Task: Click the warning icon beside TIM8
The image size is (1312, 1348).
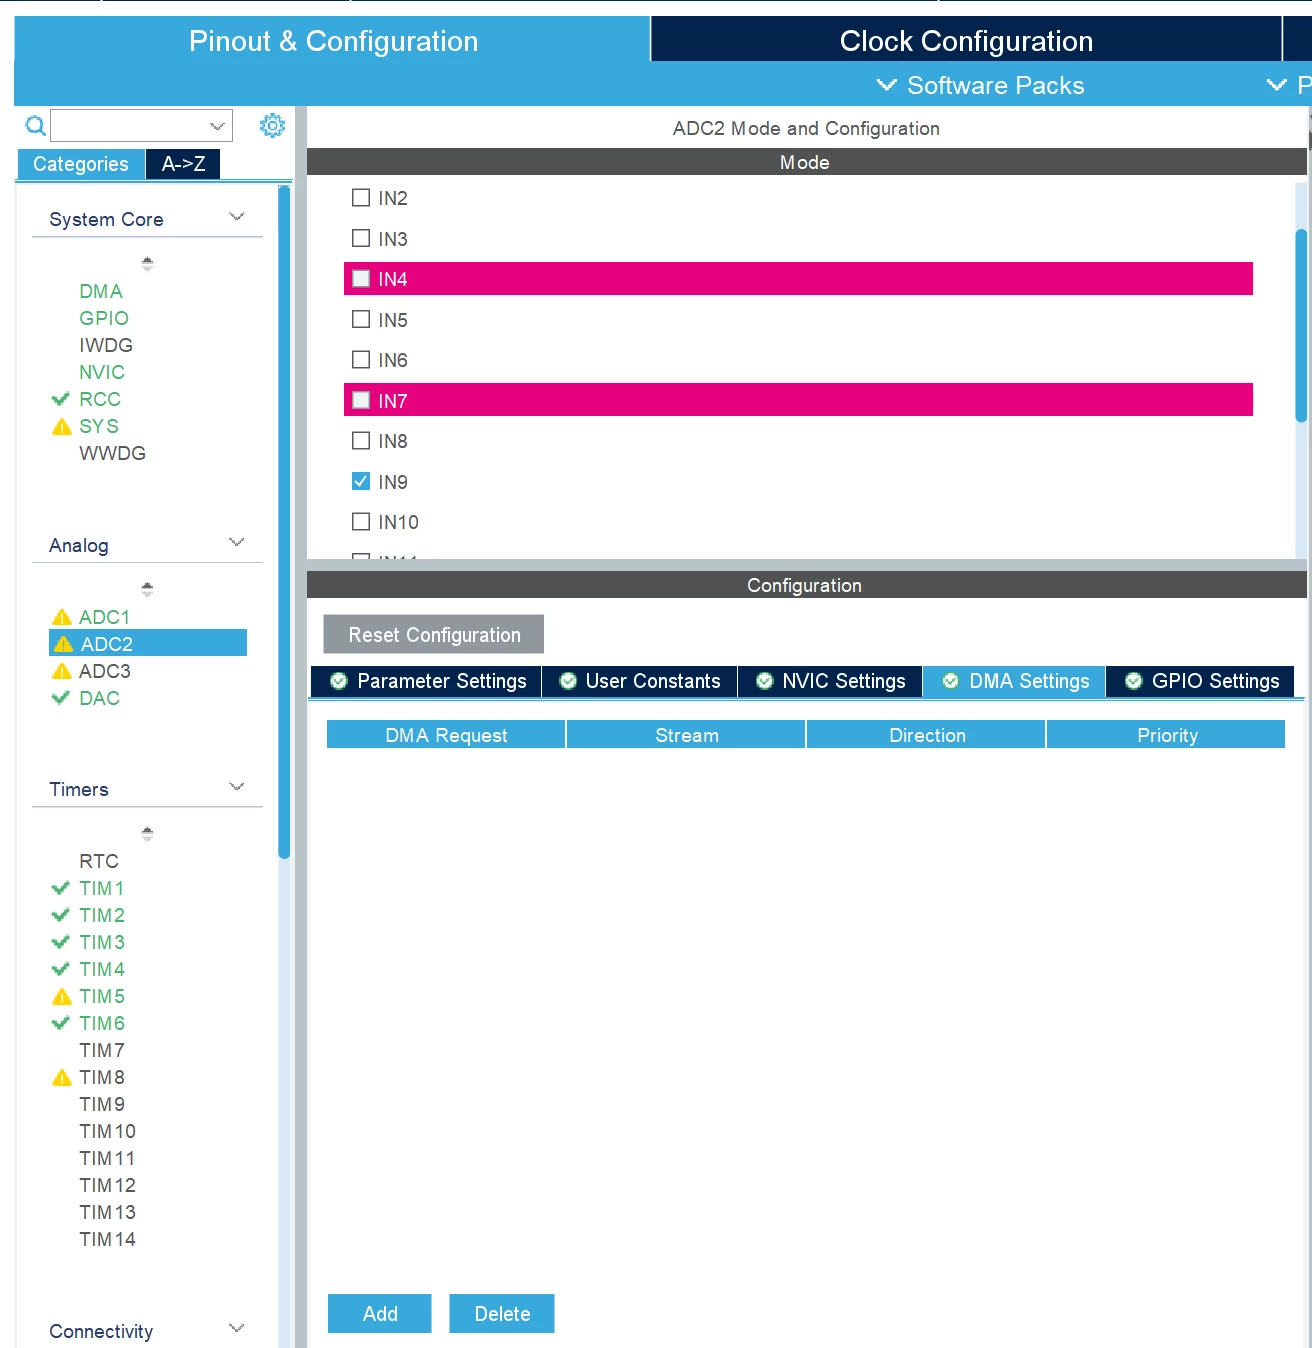Action: tap(62, 1078)
